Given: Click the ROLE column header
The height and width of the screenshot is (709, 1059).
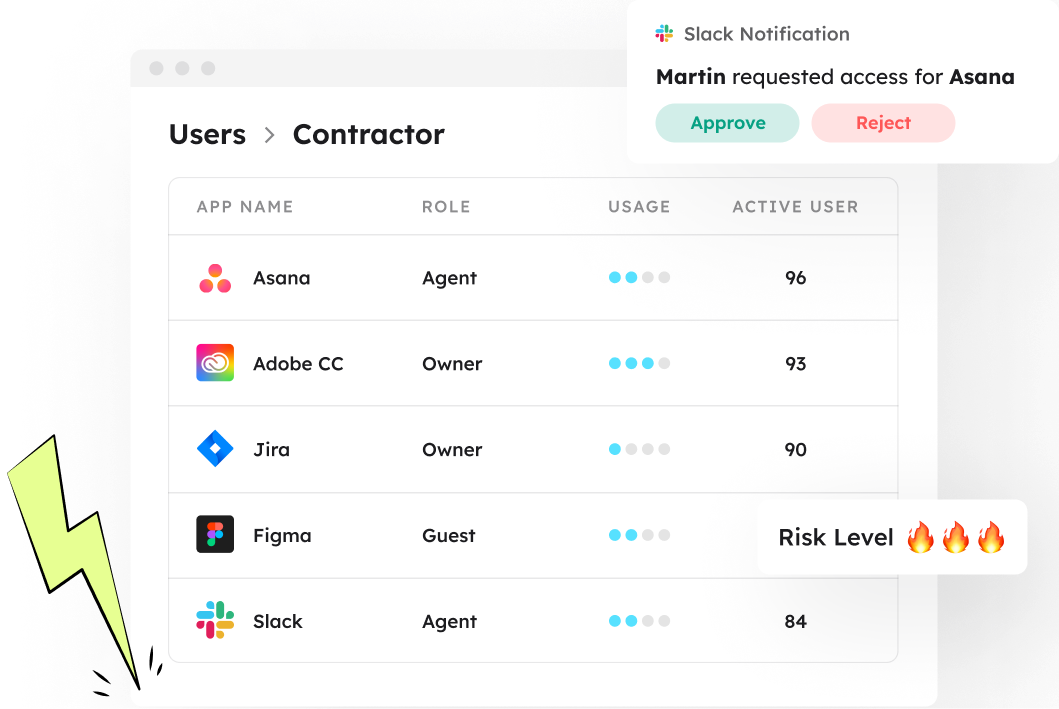Looking at the screenshot, I should pyautogui.click(x=446, y=207).
